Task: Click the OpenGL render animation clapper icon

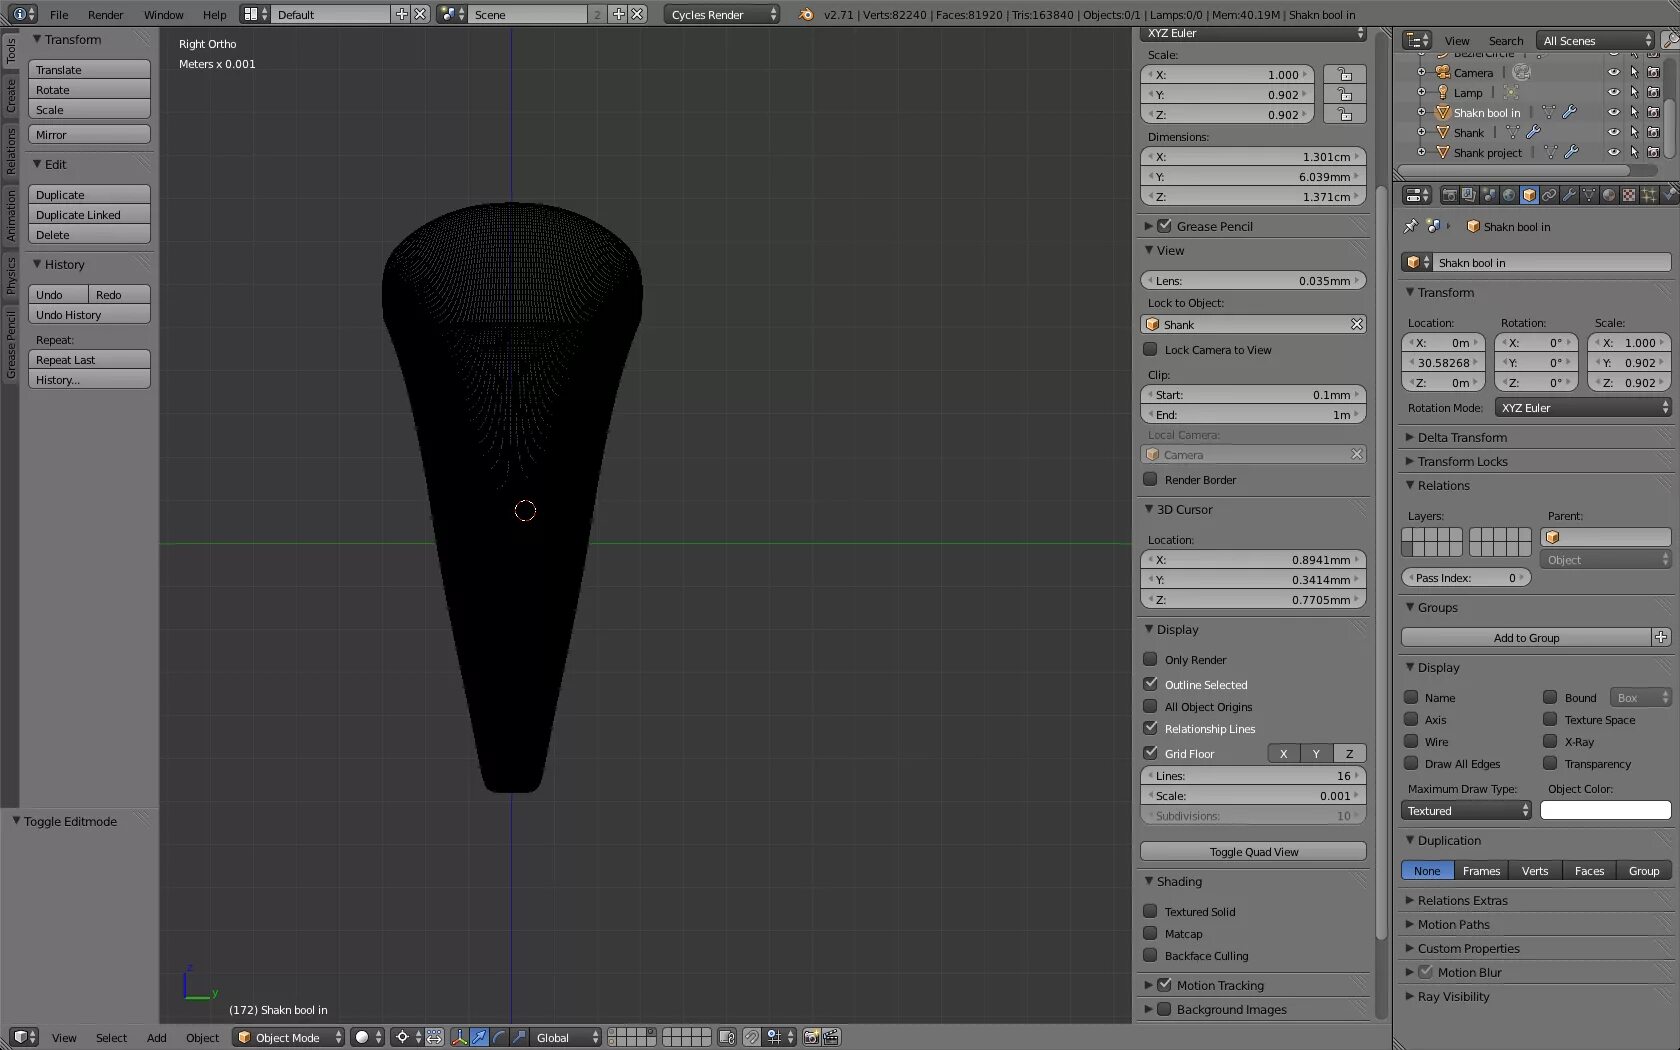Action: tap(831, 1037)
